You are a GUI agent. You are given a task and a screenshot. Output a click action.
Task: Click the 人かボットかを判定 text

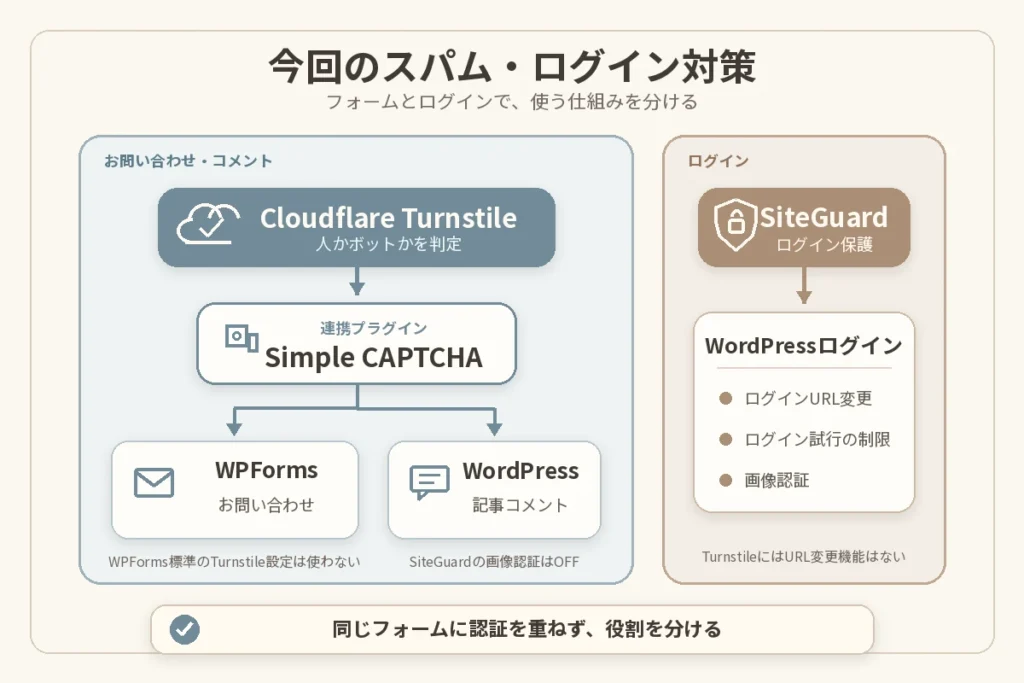[x=389, y=244]
